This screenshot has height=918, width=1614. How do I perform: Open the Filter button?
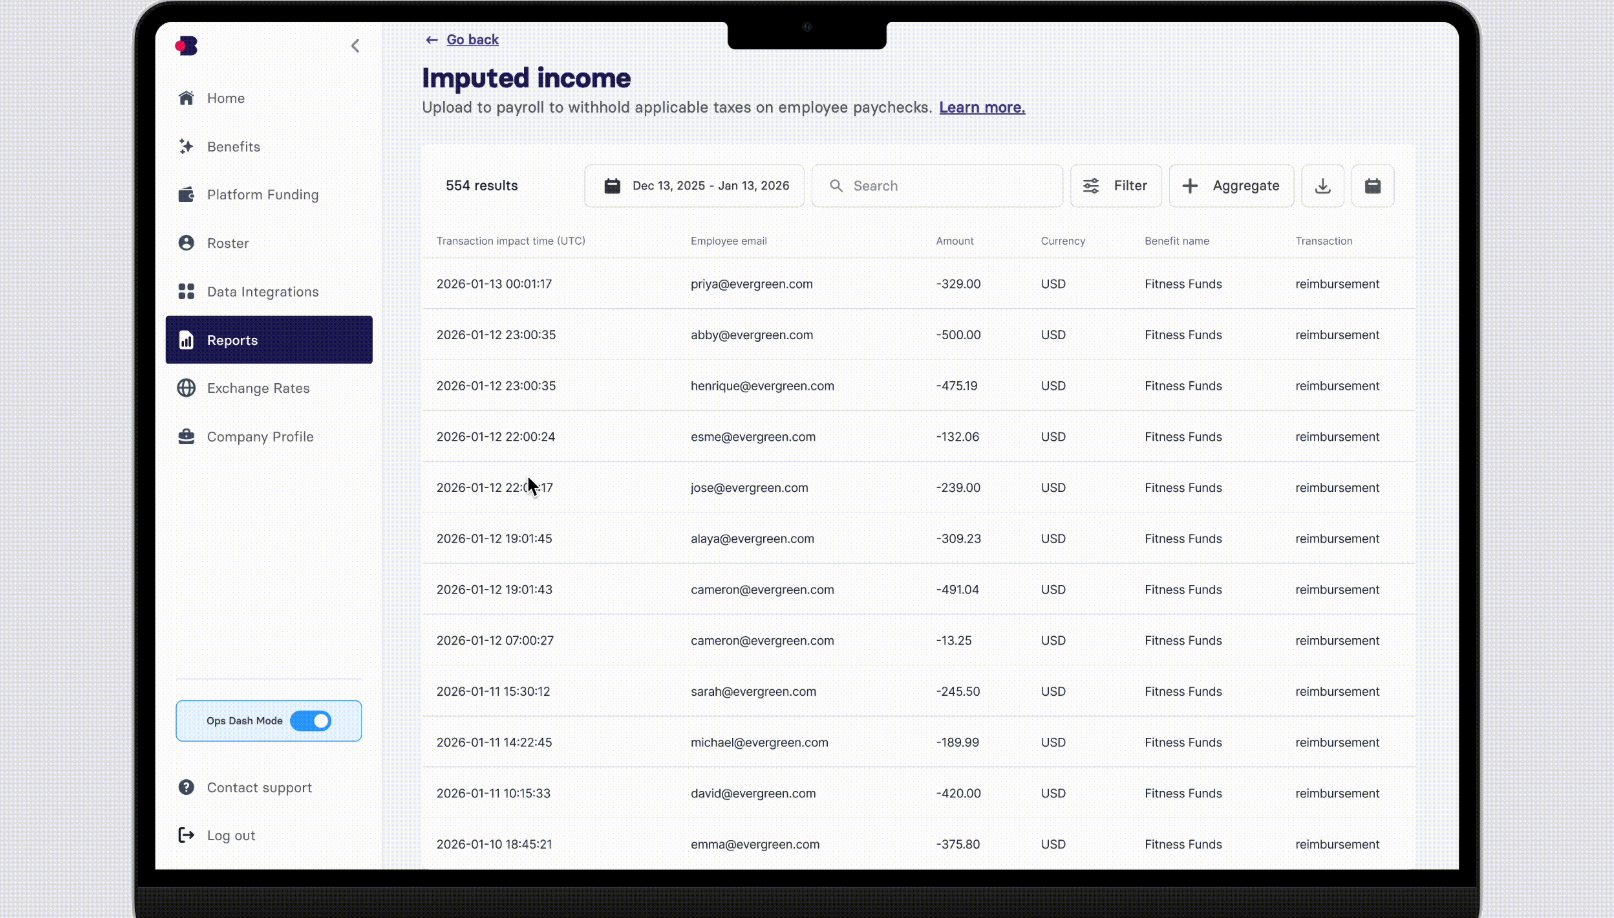pyautogui.click(x=1116, y=186)
